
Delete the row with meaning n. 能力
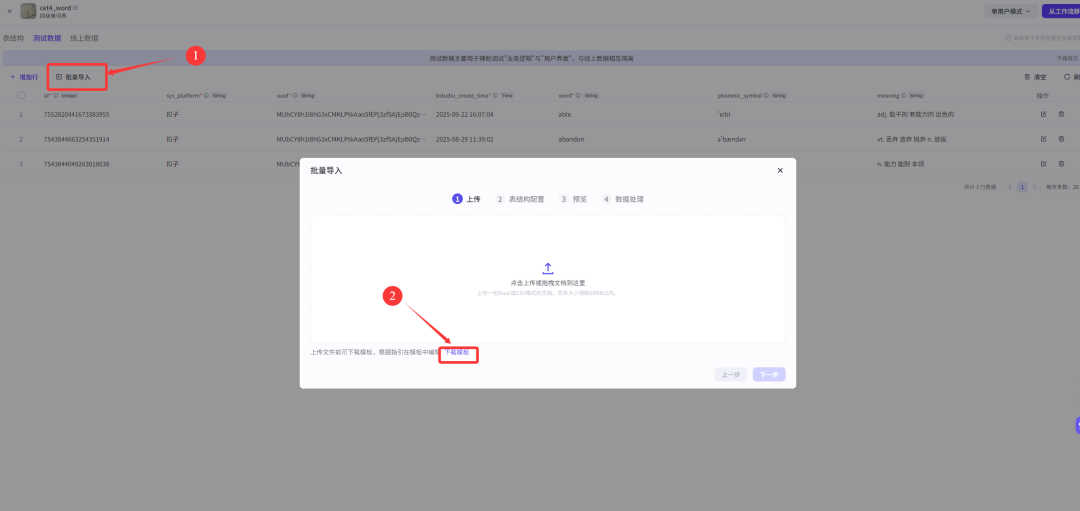1061,164
